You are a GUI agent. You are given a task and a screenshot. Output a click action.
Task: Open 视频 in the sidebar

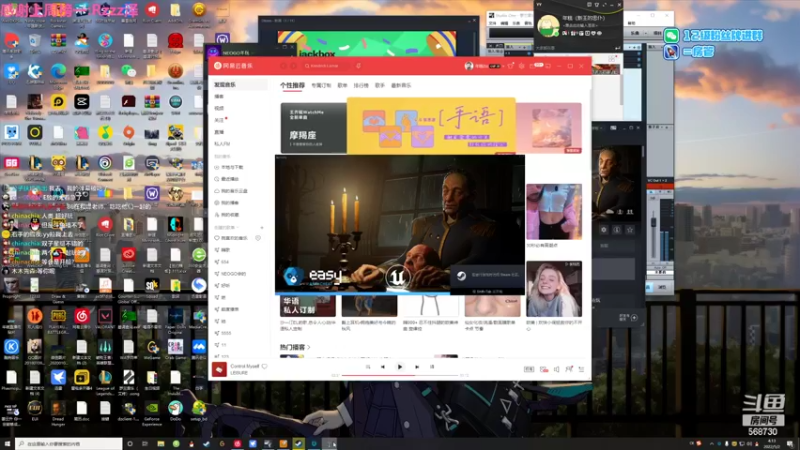point(219,108)
